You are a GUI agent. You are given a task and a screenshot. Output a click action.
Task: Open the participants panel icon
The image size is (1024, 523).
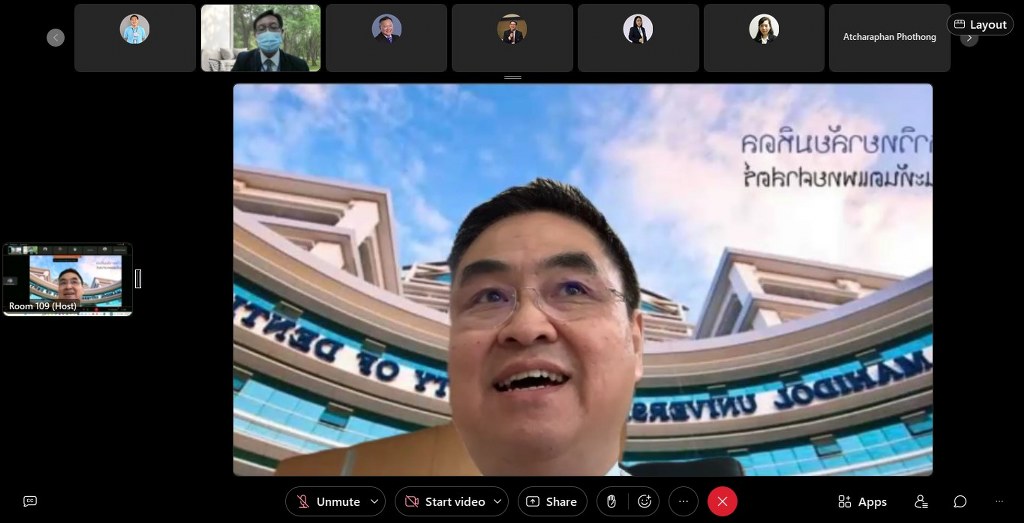[921, 501]
